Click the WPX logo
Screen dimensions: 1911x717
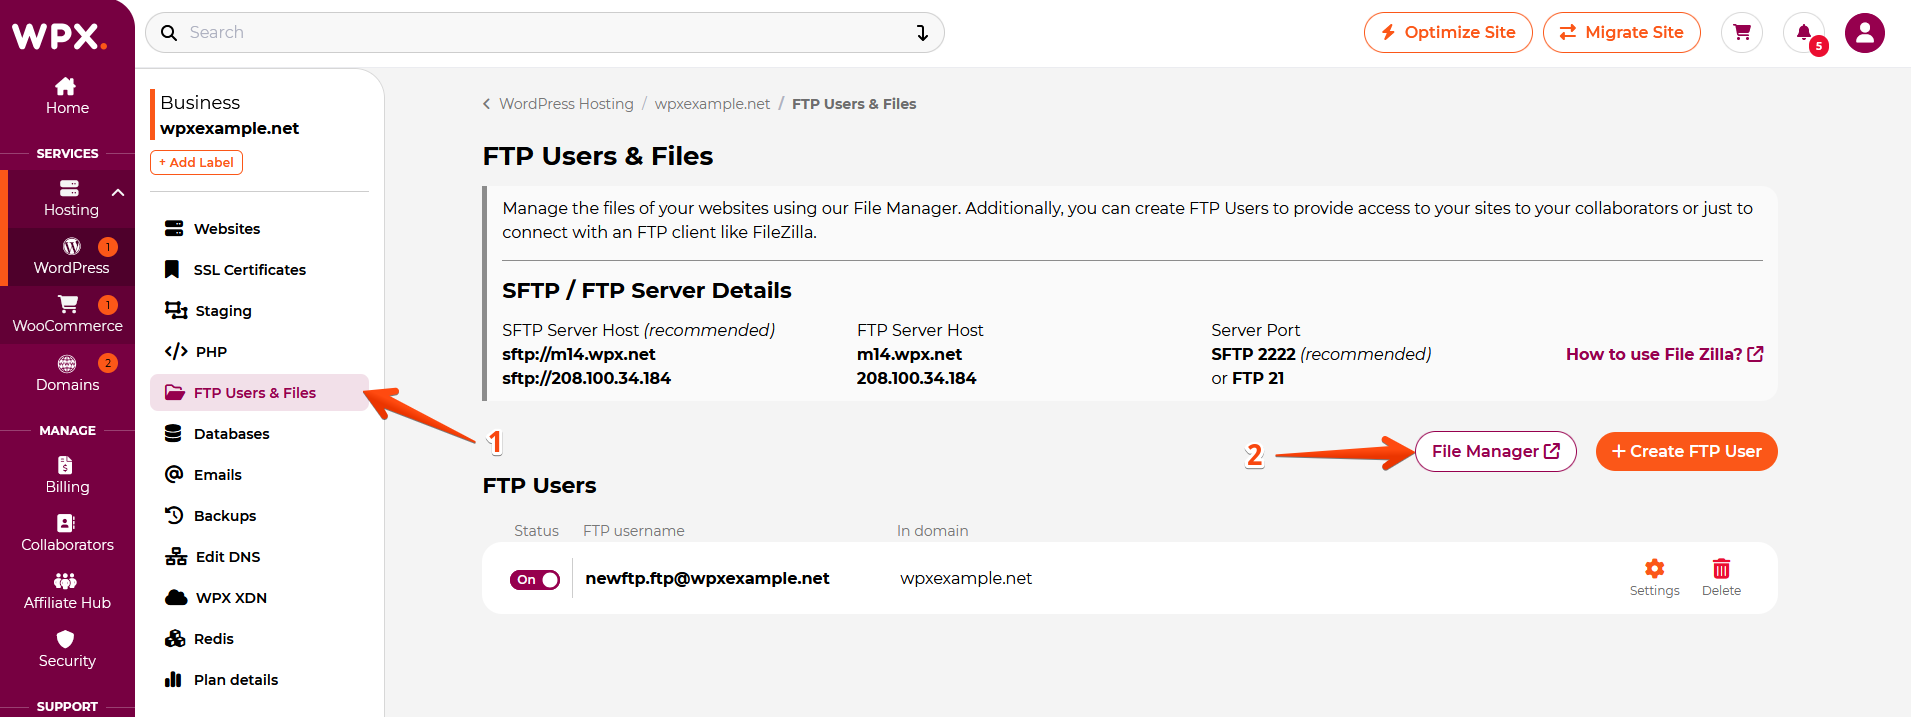(x=59, y=36)
